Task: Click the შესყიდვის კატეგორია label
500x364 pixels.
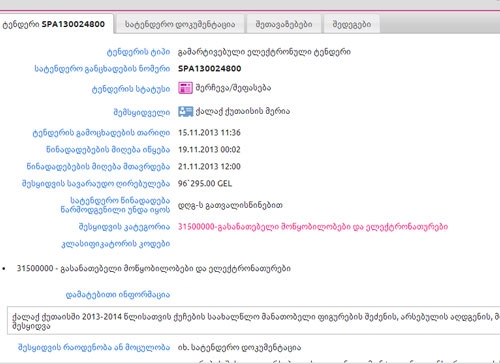Action: [124, 227]
